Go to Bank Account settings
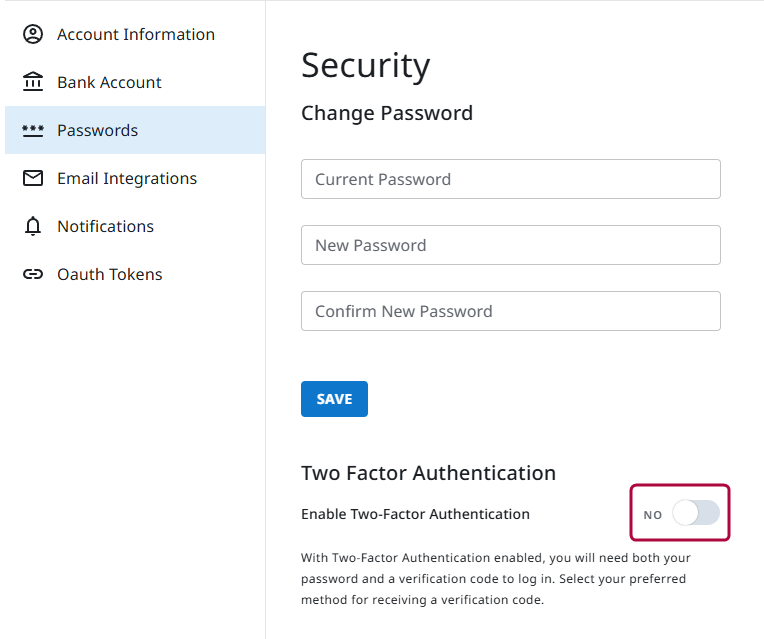The image size is (764, 639). [109, 82]
